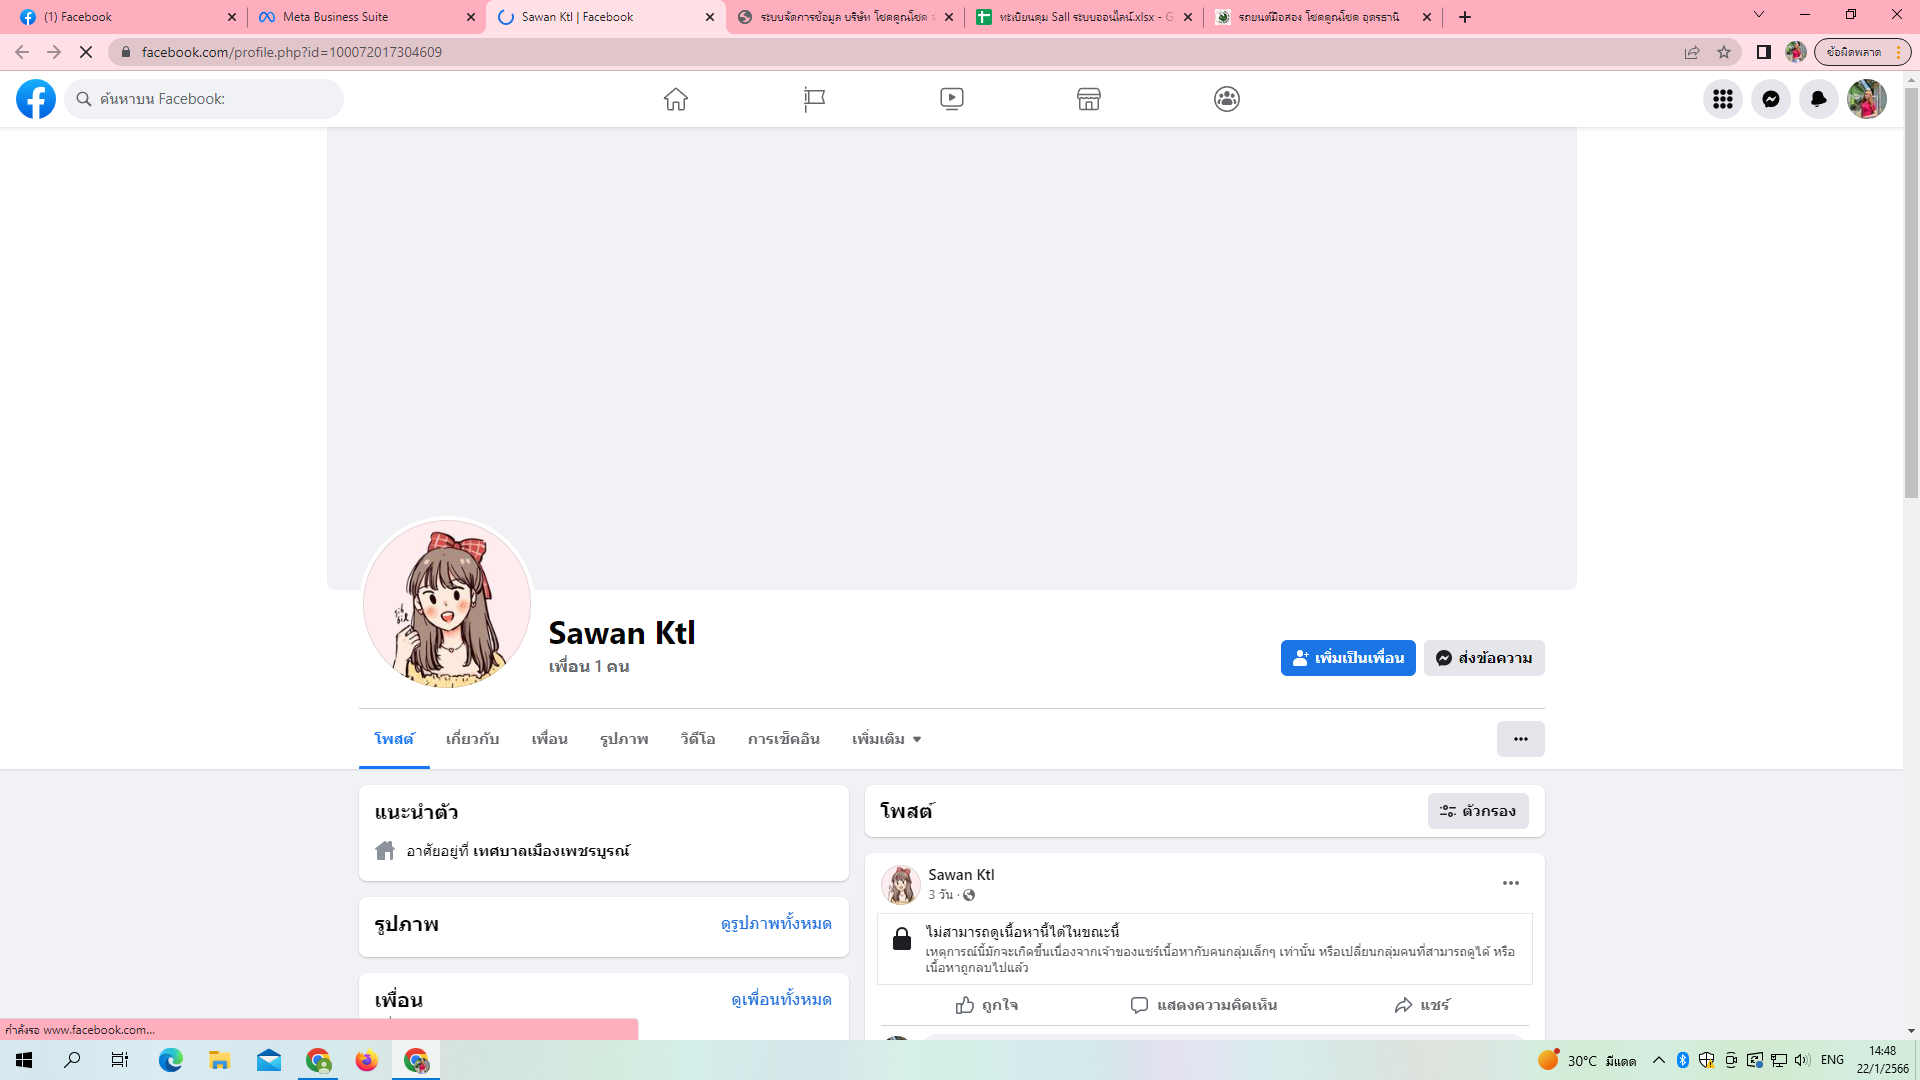This screenshot has width=1920, height=1080.
Task: Open the Pages flag icon
Action: (x=814, y=99)
